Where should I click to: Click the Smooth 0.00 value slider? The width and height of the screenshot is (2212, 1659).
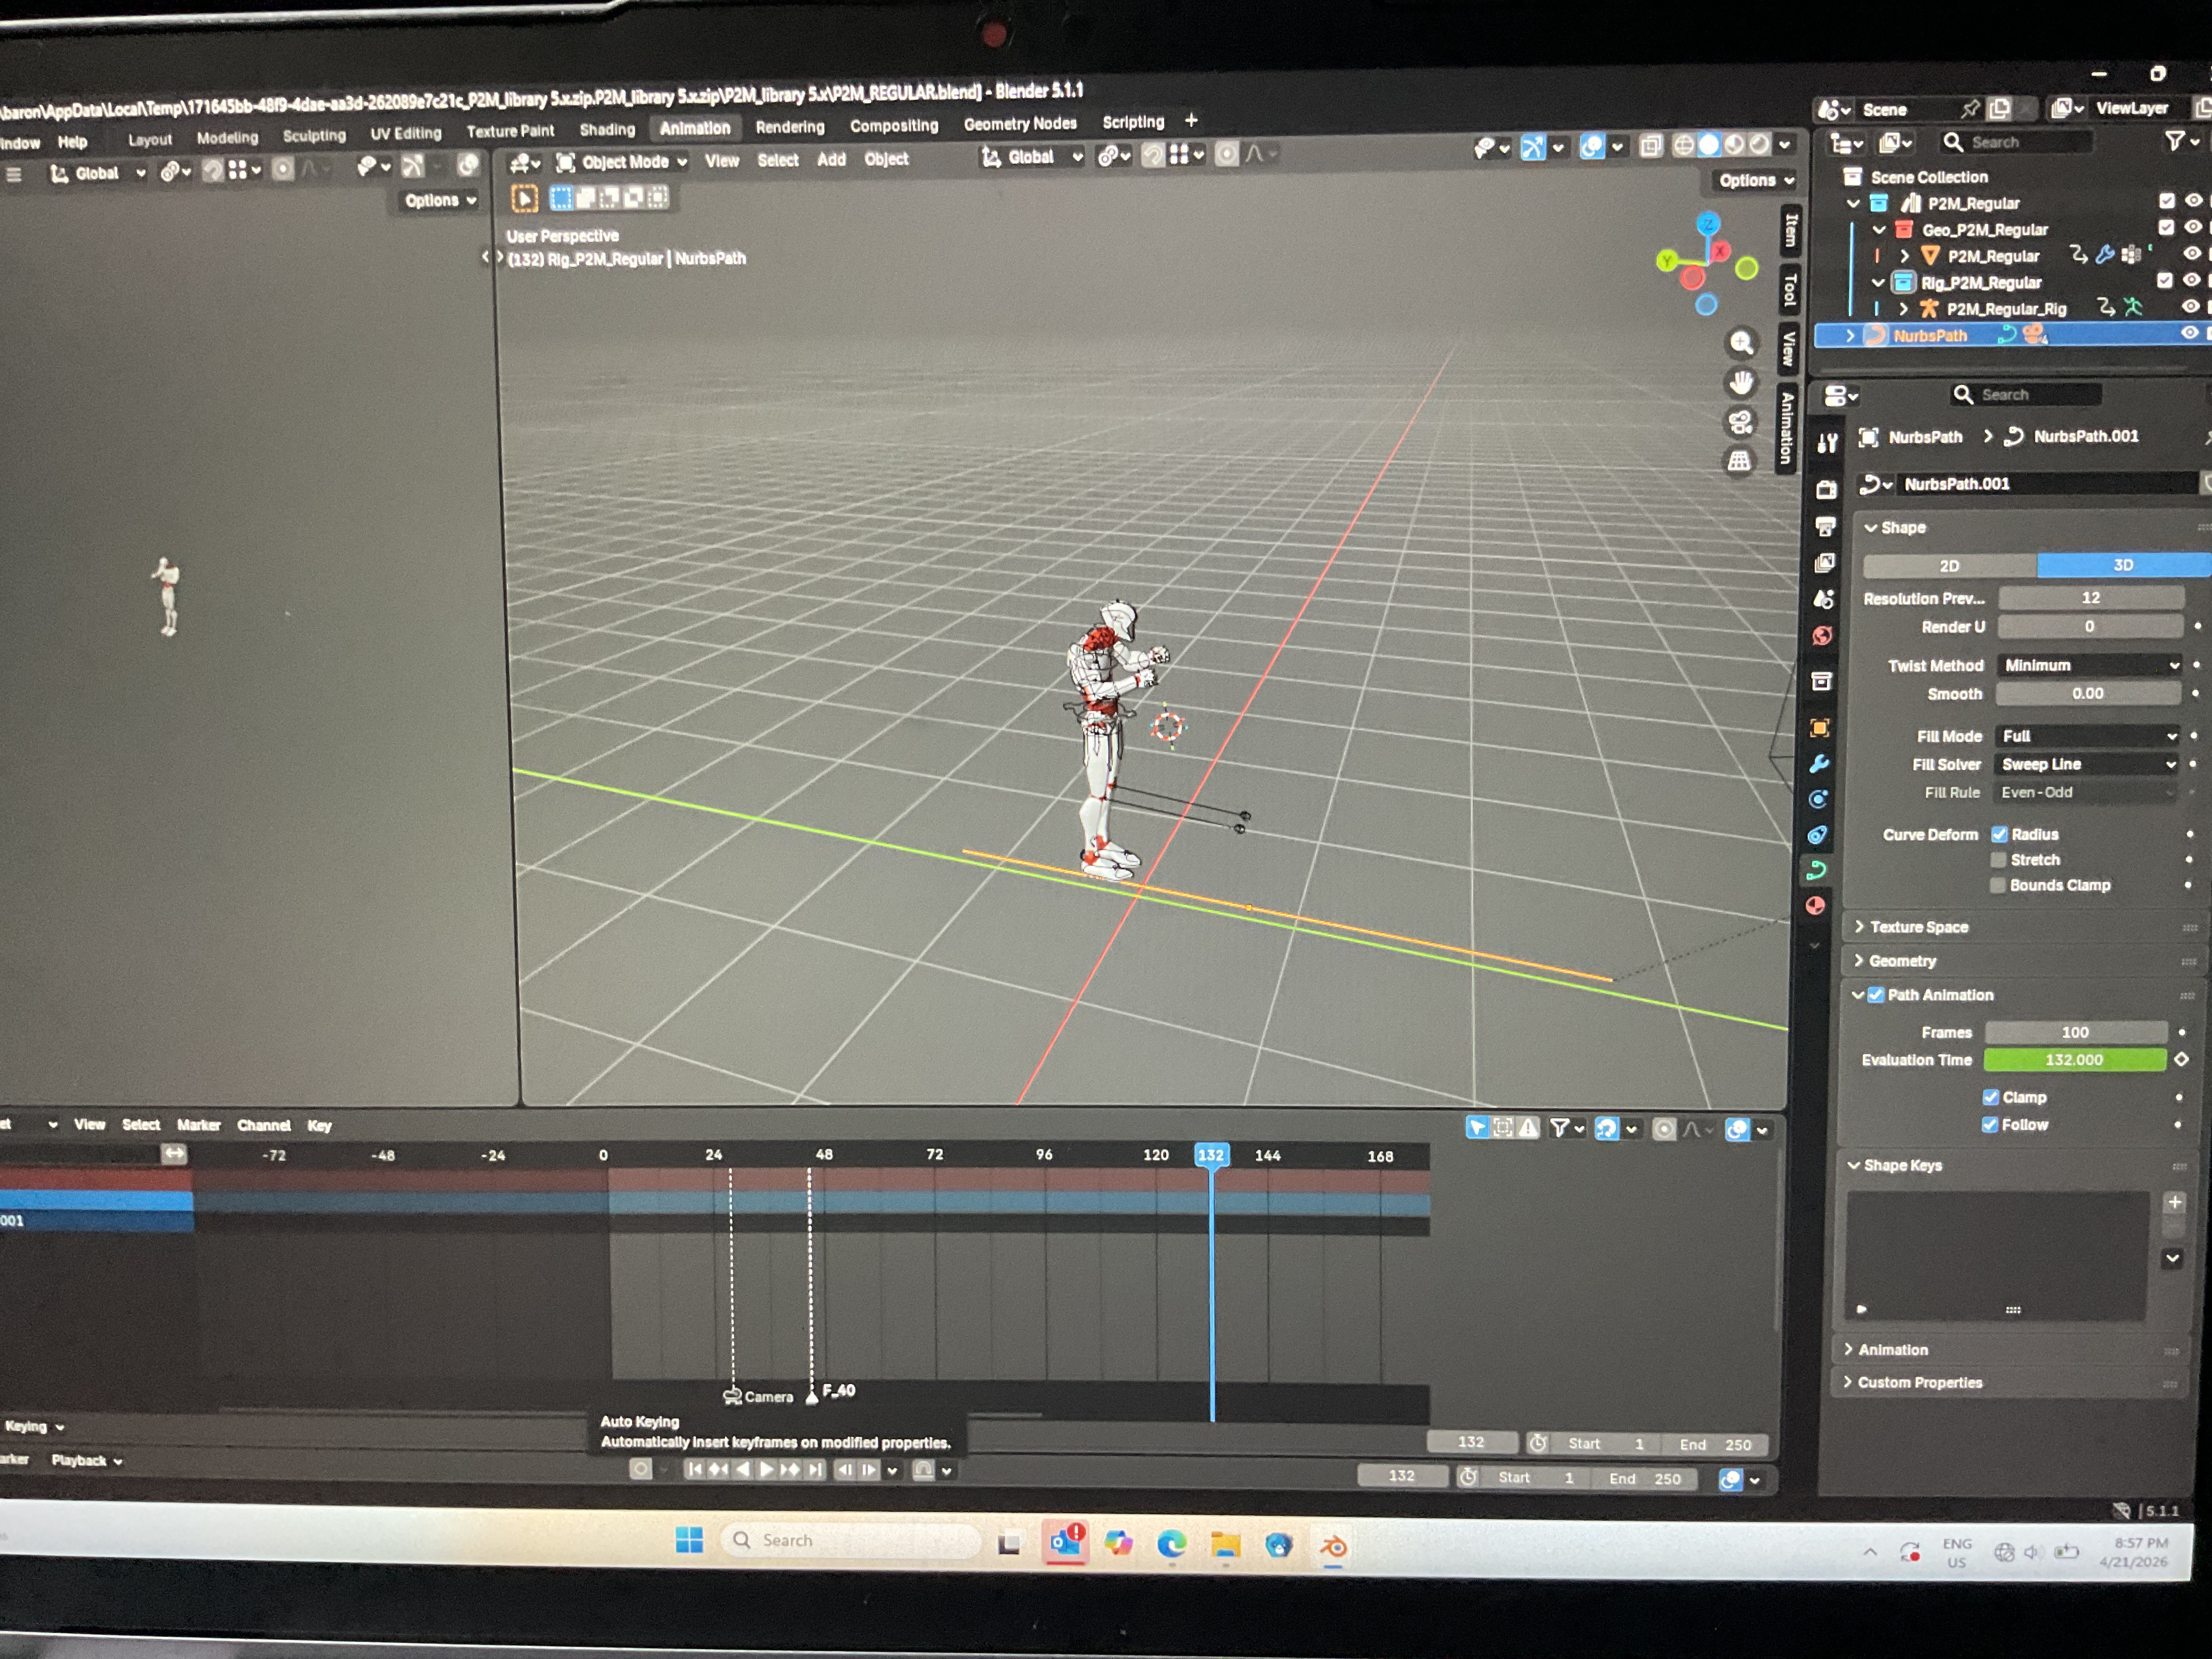click(2088, 693)
